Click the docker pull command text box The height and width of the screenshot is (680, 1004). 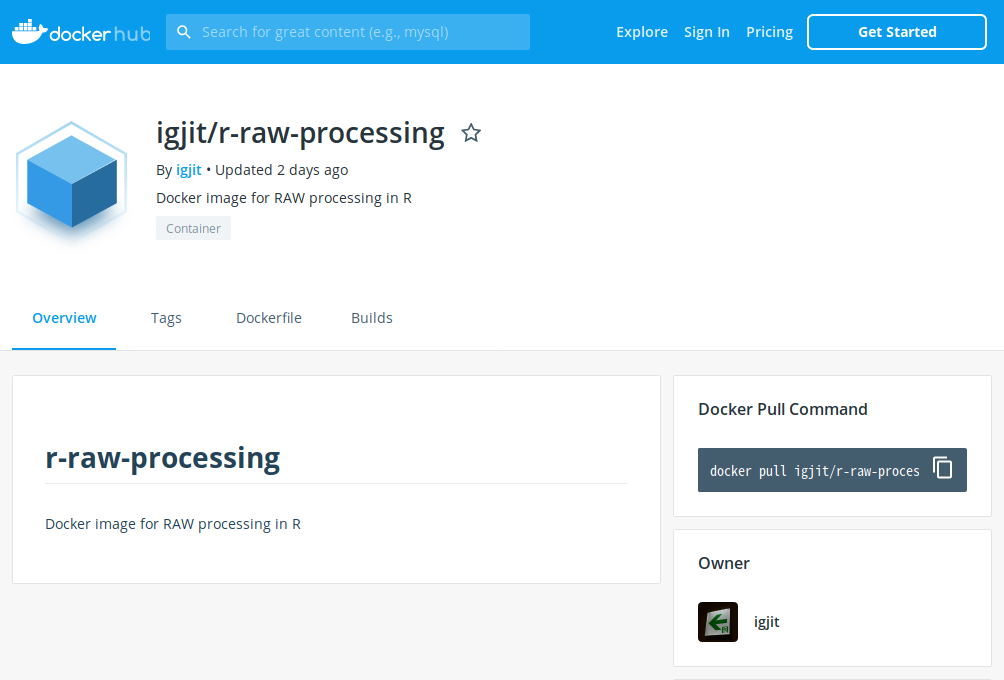814,471
